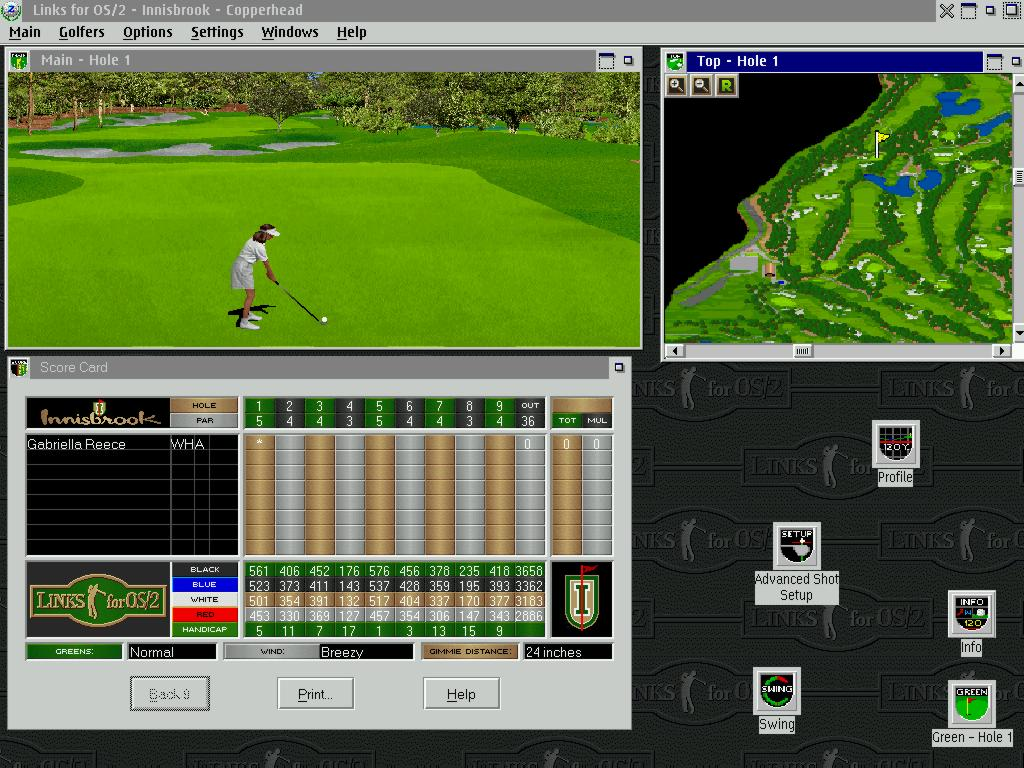1024x768 pixels.
Task: Click the Print... button
Action: click(315, 694)
